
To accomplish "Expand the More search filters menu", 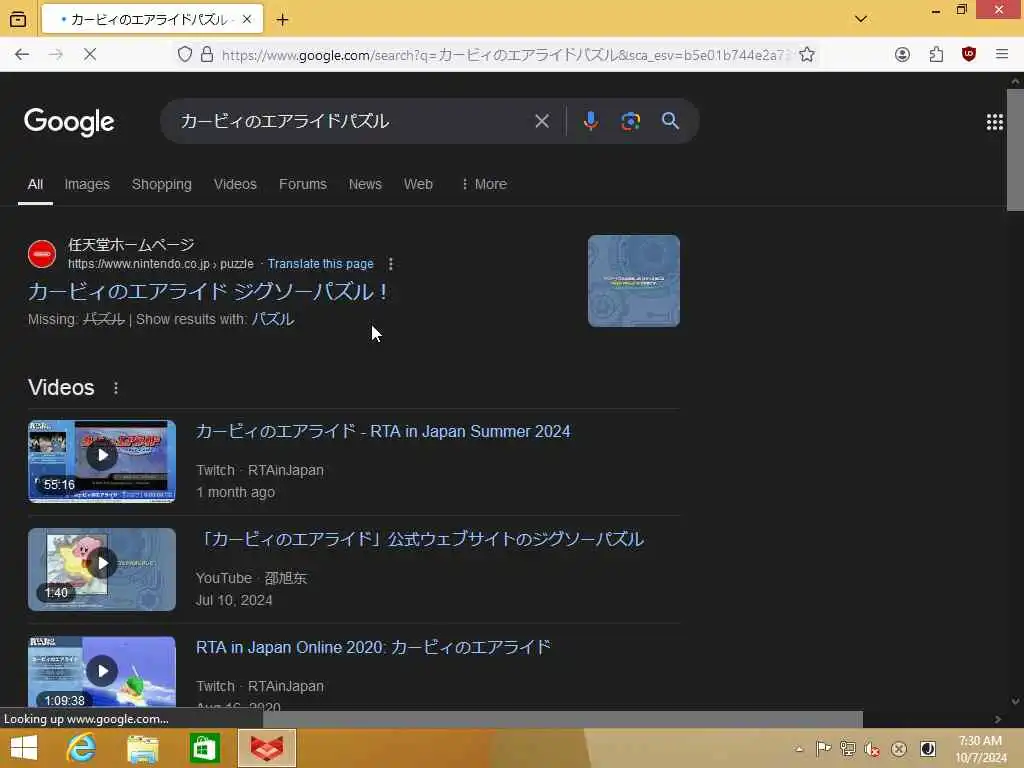I will coord(484,184).
